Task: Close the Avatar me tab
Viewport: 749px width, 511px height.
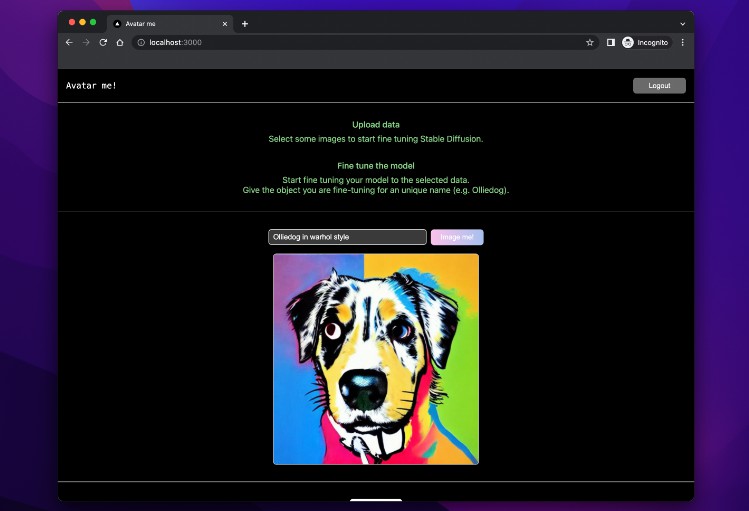Action: coord(225,23)
